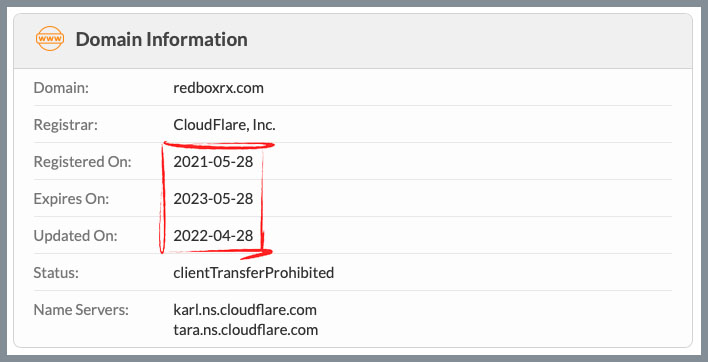The width and height of the screenshot is (708, 362).
Task: Click the word Information in header
Action: click(x=197, y=39)
